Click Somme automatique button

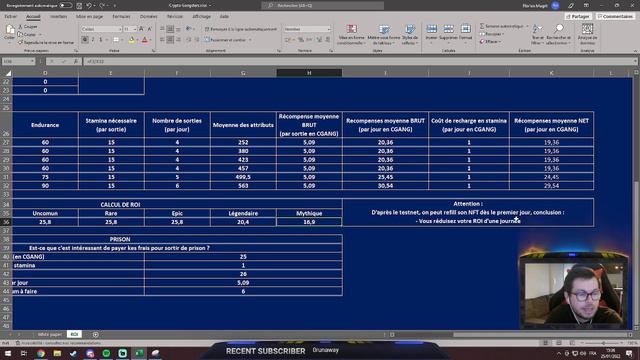pos(502,26)
